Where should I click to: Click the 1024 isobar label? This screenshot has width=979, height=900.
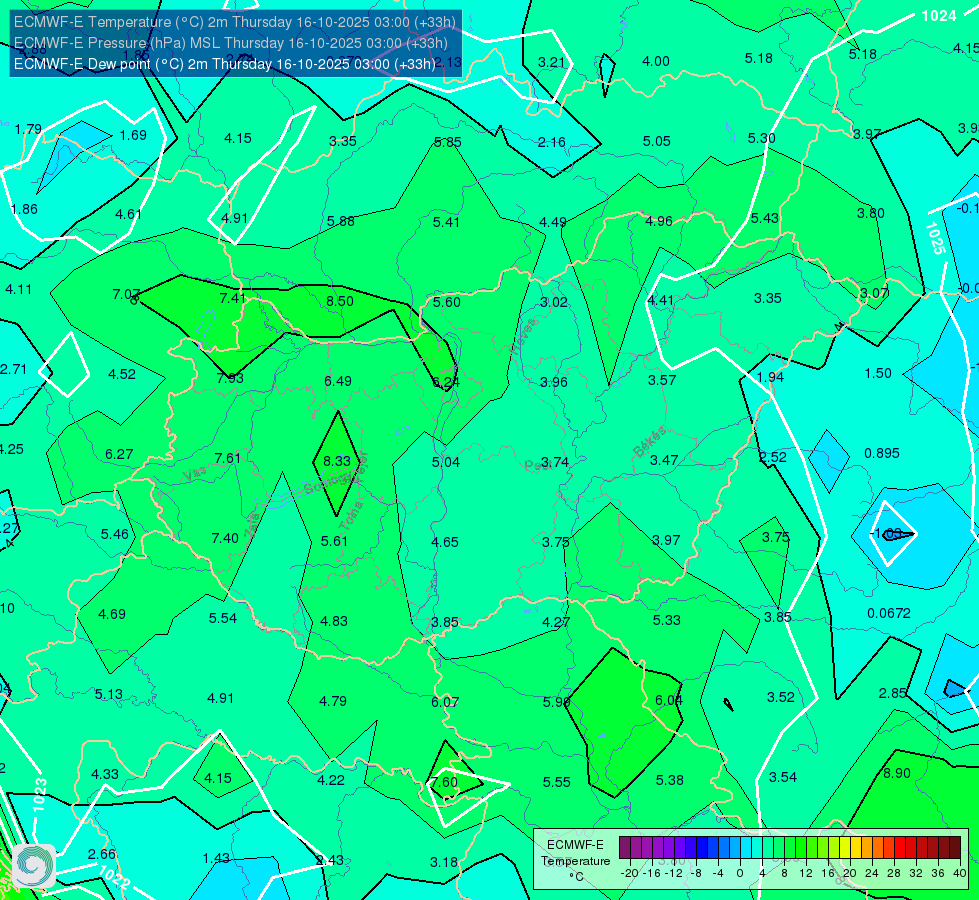939,16
